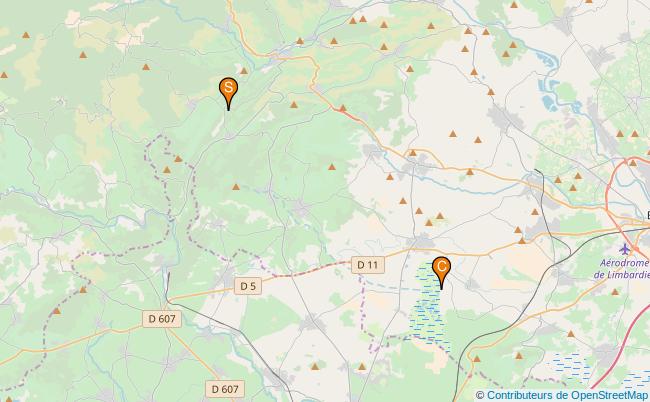This screenshot has height=402, width=650.
Task: Click the peak triangle just left of the bottom-right wetland
Action: pos(519,356)
